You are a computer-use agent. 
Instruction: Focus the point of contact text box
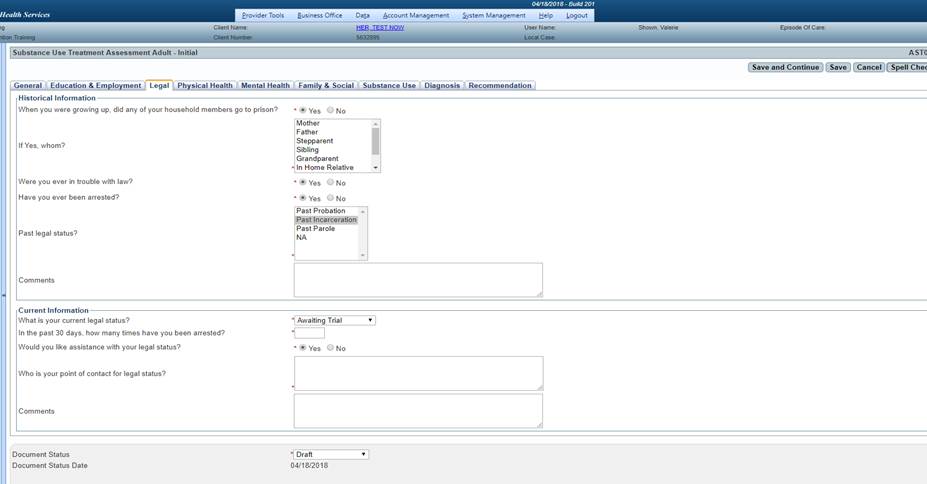coord(418,373)
